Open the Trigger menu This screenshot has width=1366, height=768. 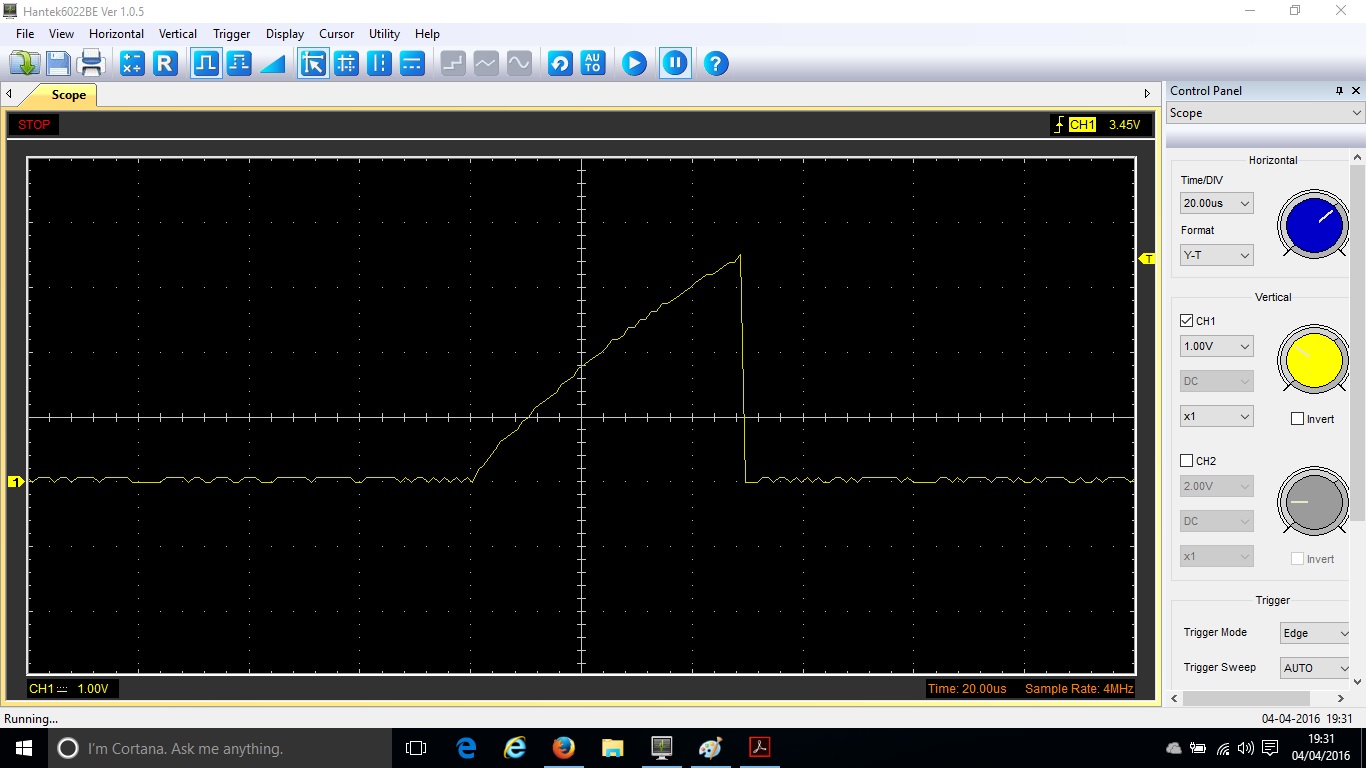pos(231,34)
